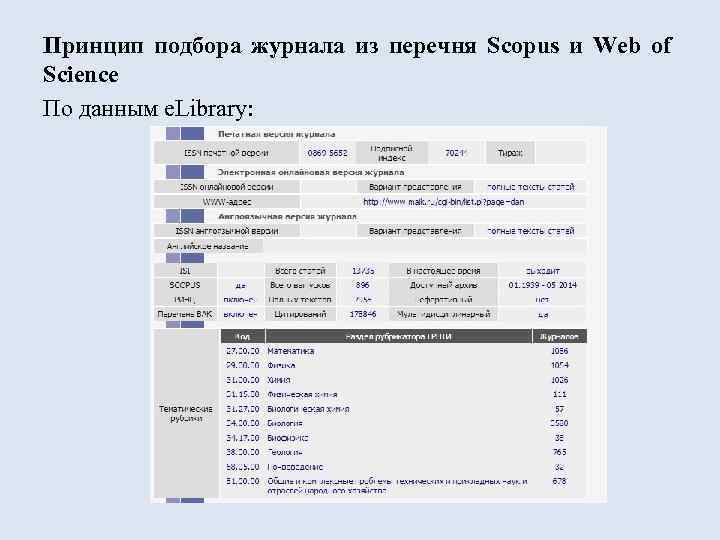Click the 'Английское название' label cell
Viewport: 720px width, 540px height.
[208, 246]
